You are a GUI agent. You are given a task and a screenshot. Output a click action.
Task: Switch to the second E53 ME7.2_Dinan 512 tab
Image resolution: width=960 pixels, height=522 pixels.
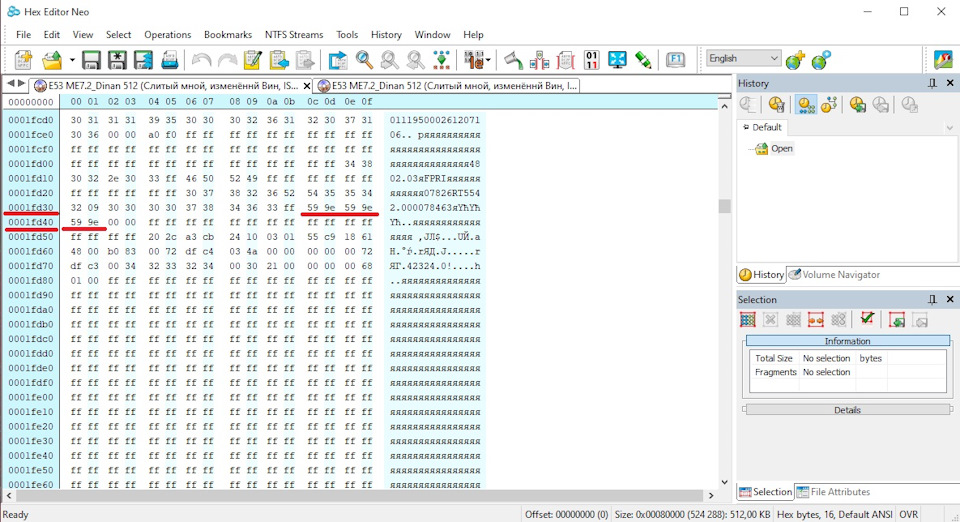(x=448, y=86)
